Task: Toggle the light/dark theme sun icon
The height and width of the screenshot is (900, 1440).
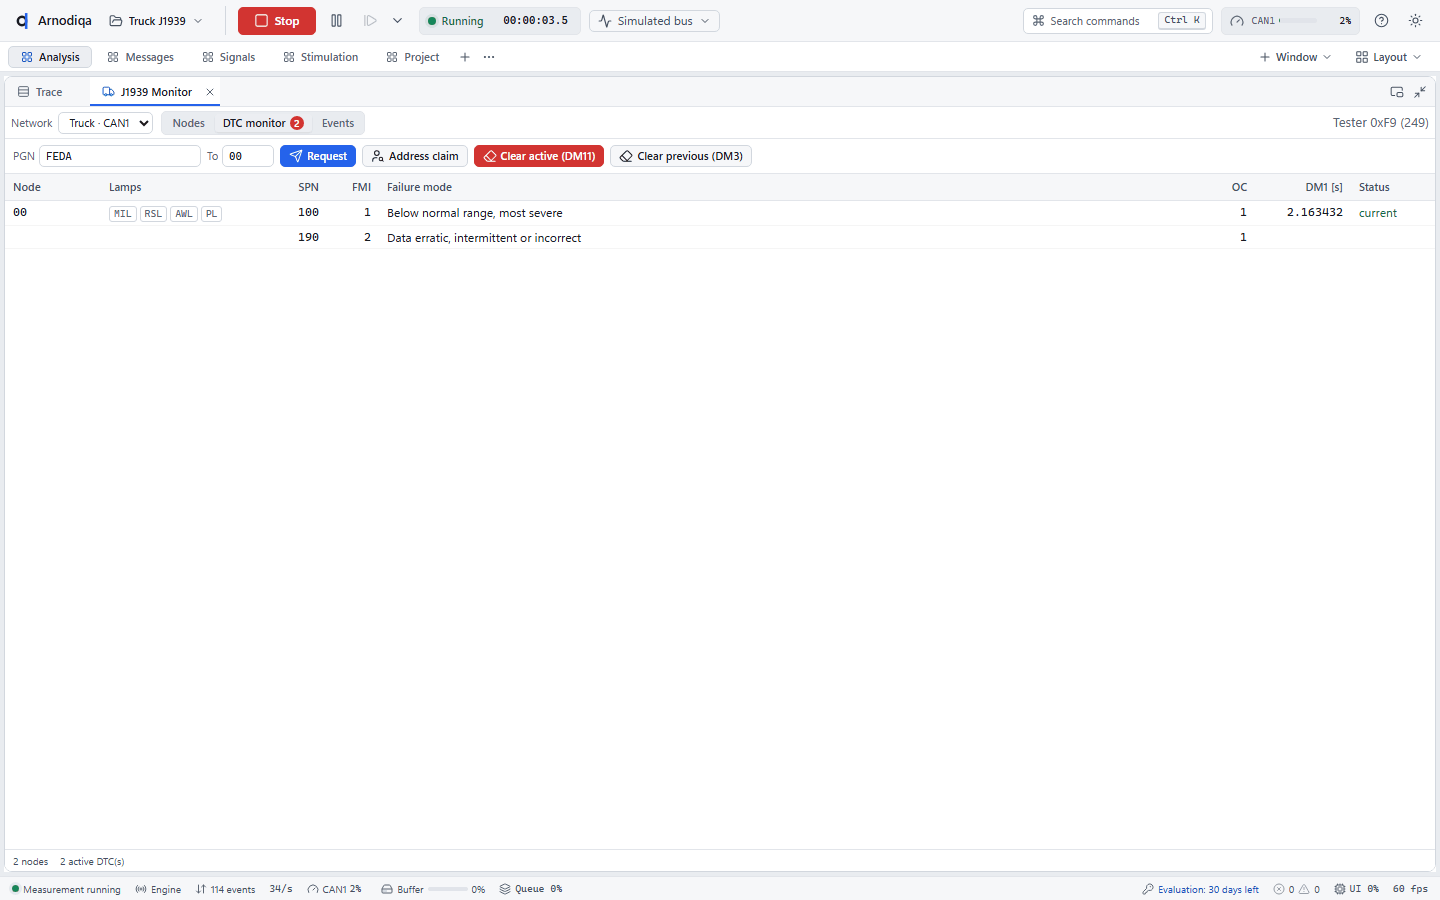Action: [1415, 21]
